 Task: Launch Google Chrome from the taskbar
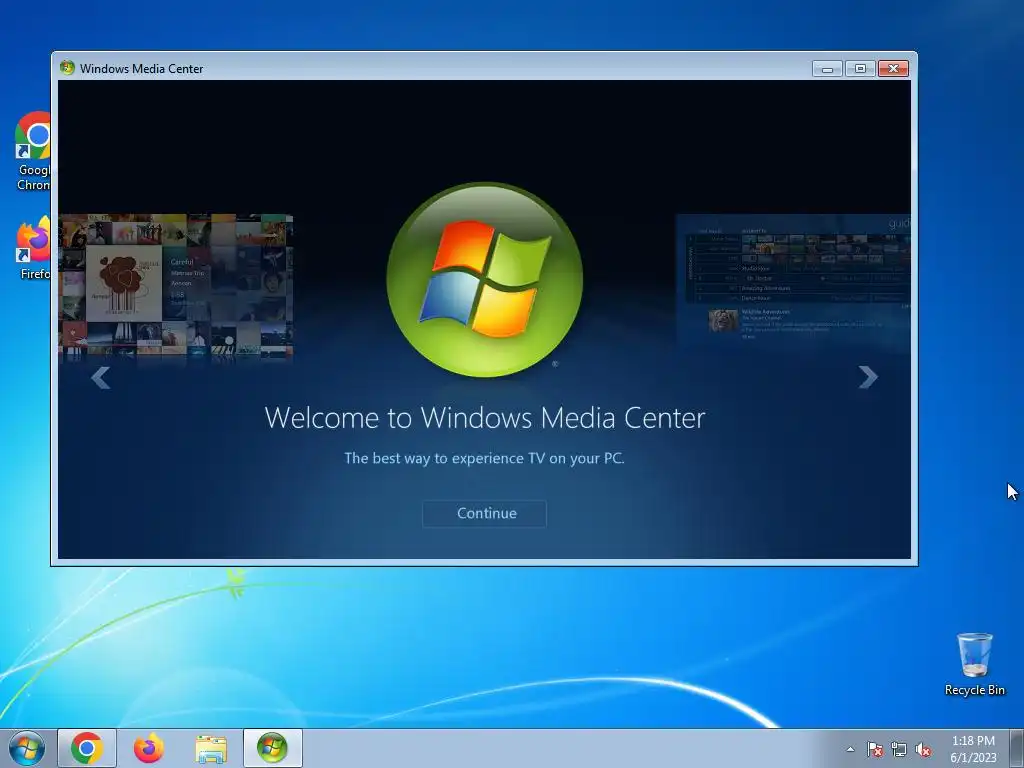pyautogui.click(x=87, y=748)
